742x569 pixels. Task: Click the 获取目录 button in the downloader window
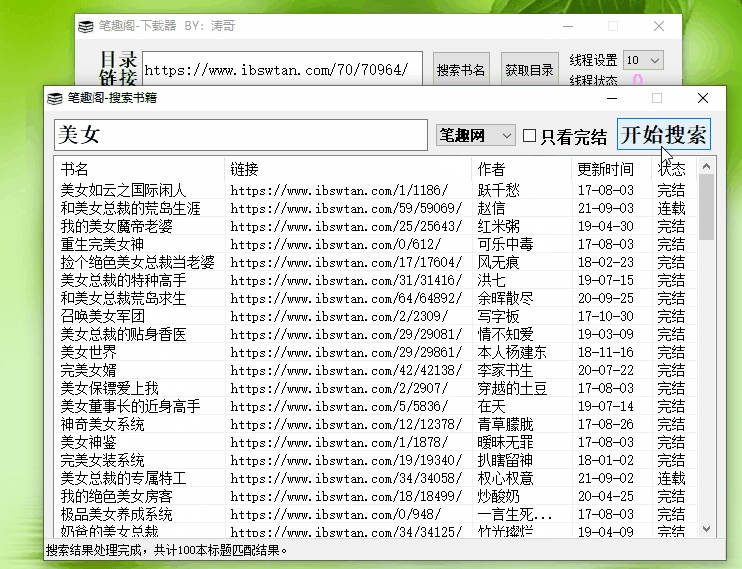[529, 70]
